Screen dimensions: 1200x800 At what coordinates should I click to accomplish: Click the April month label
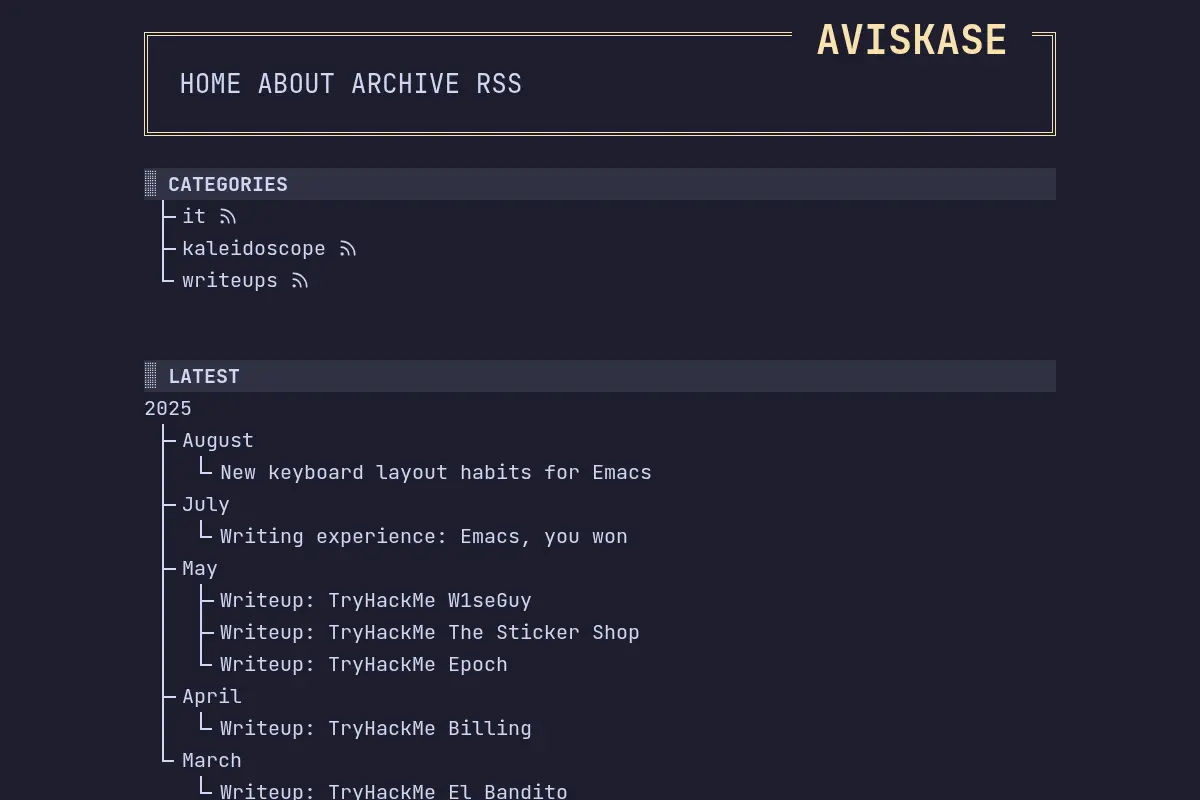(x=212, y=696)
